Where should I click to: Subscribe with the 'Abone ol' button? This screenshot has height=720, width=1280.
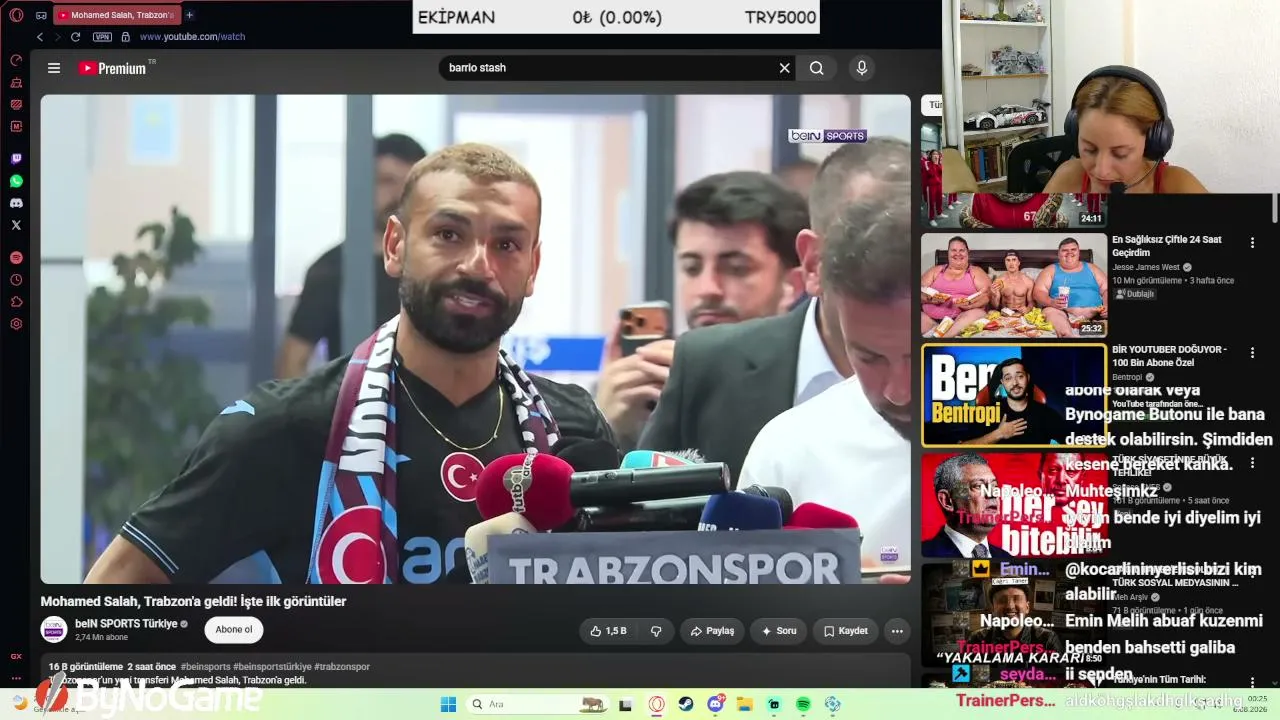234,629
